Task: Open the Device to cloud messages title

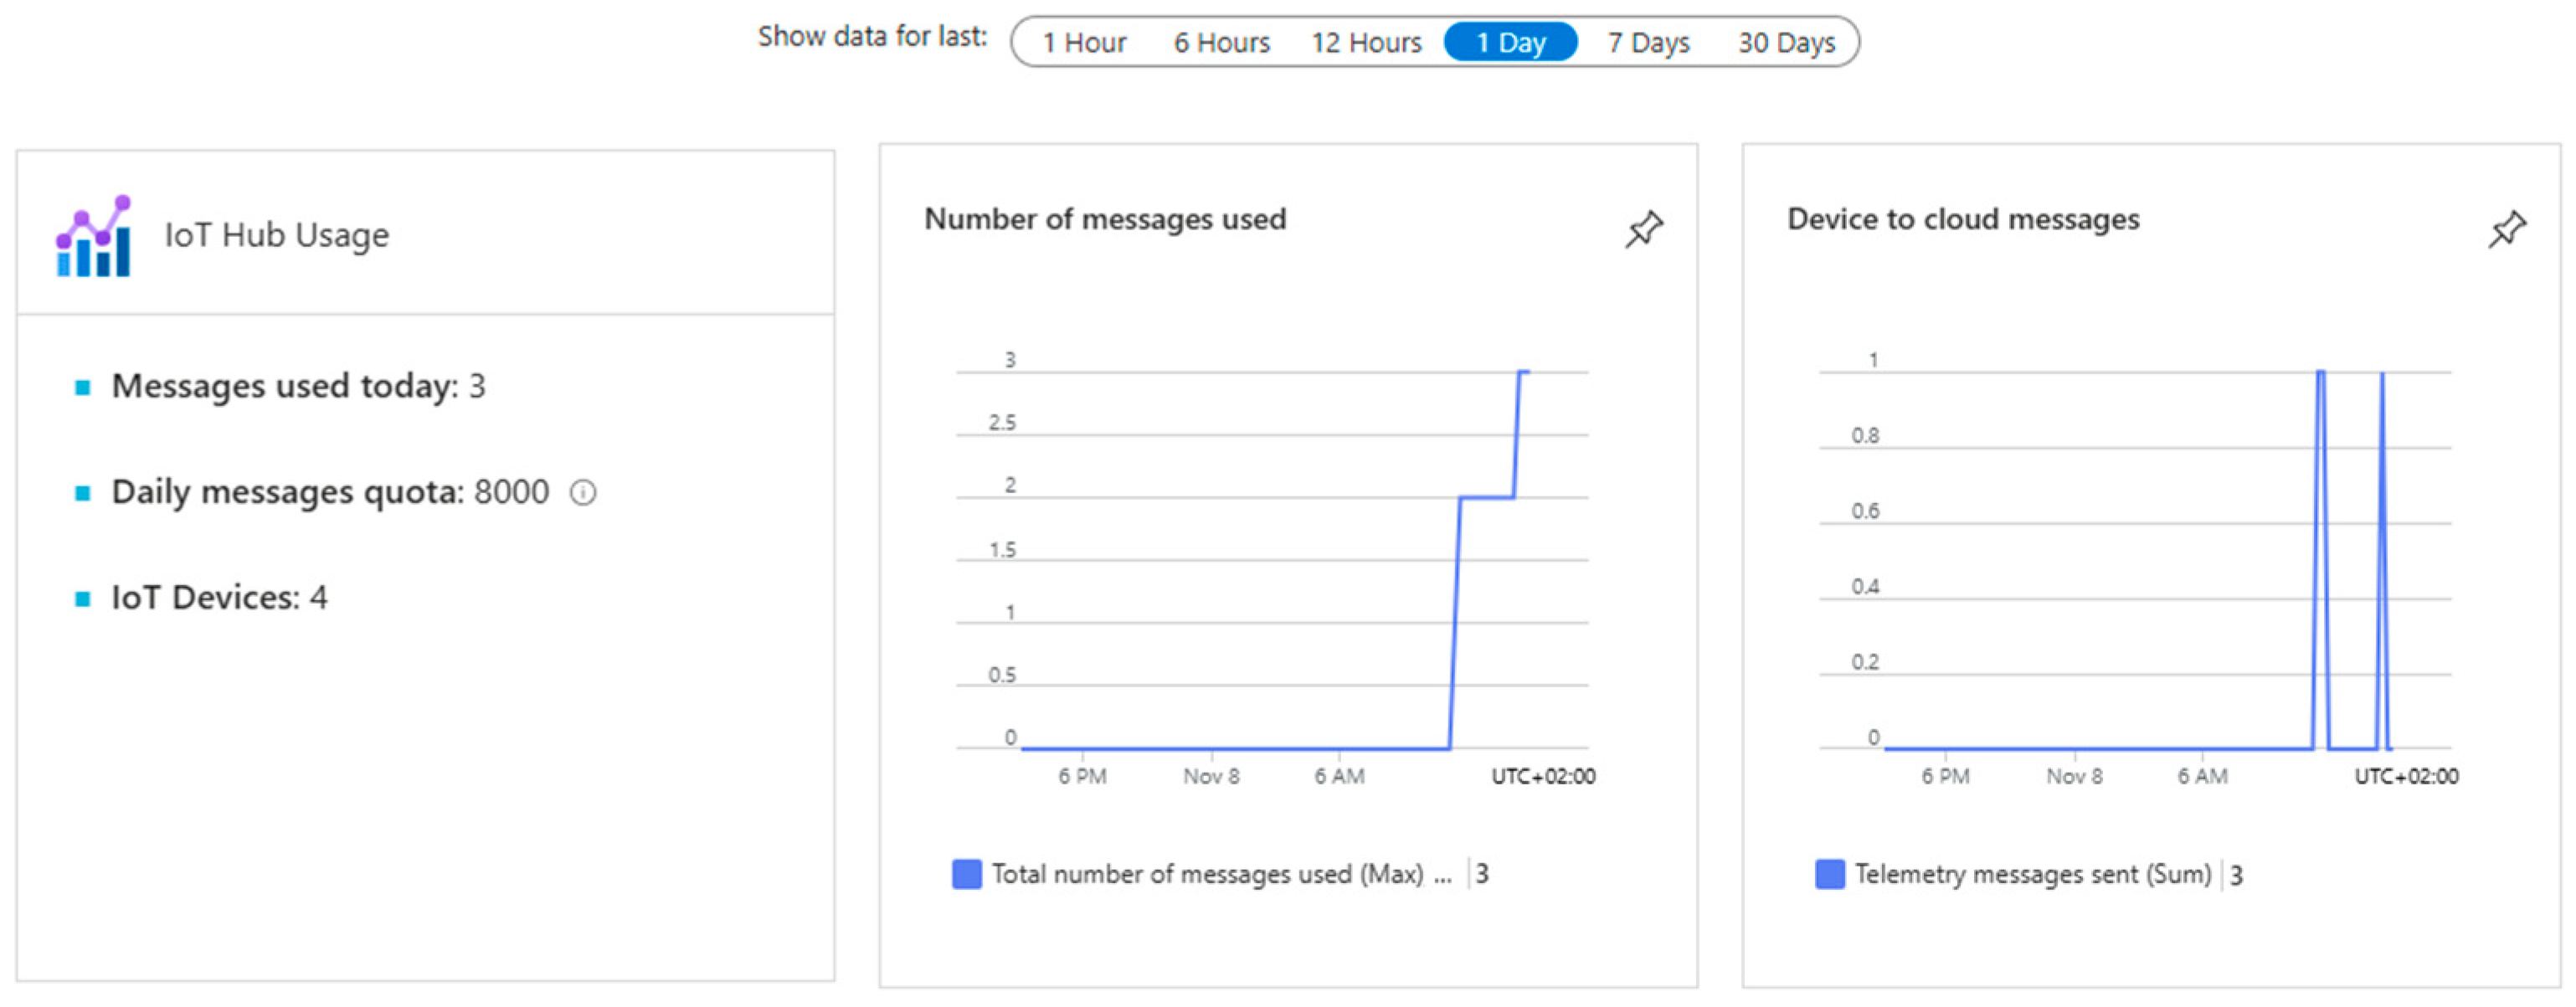Action: pos(1962,219)
